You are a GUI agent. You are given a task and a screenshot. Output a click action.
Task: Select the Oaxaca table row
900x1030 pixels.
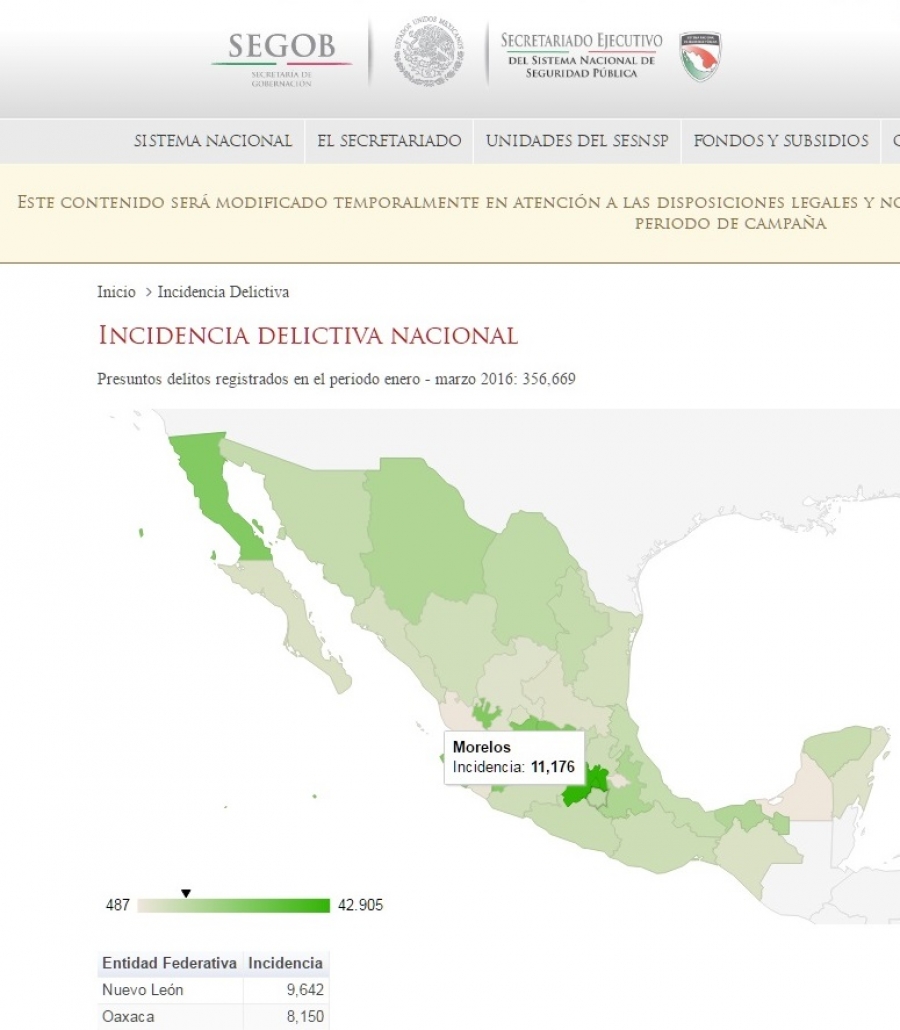point(214,1016)
